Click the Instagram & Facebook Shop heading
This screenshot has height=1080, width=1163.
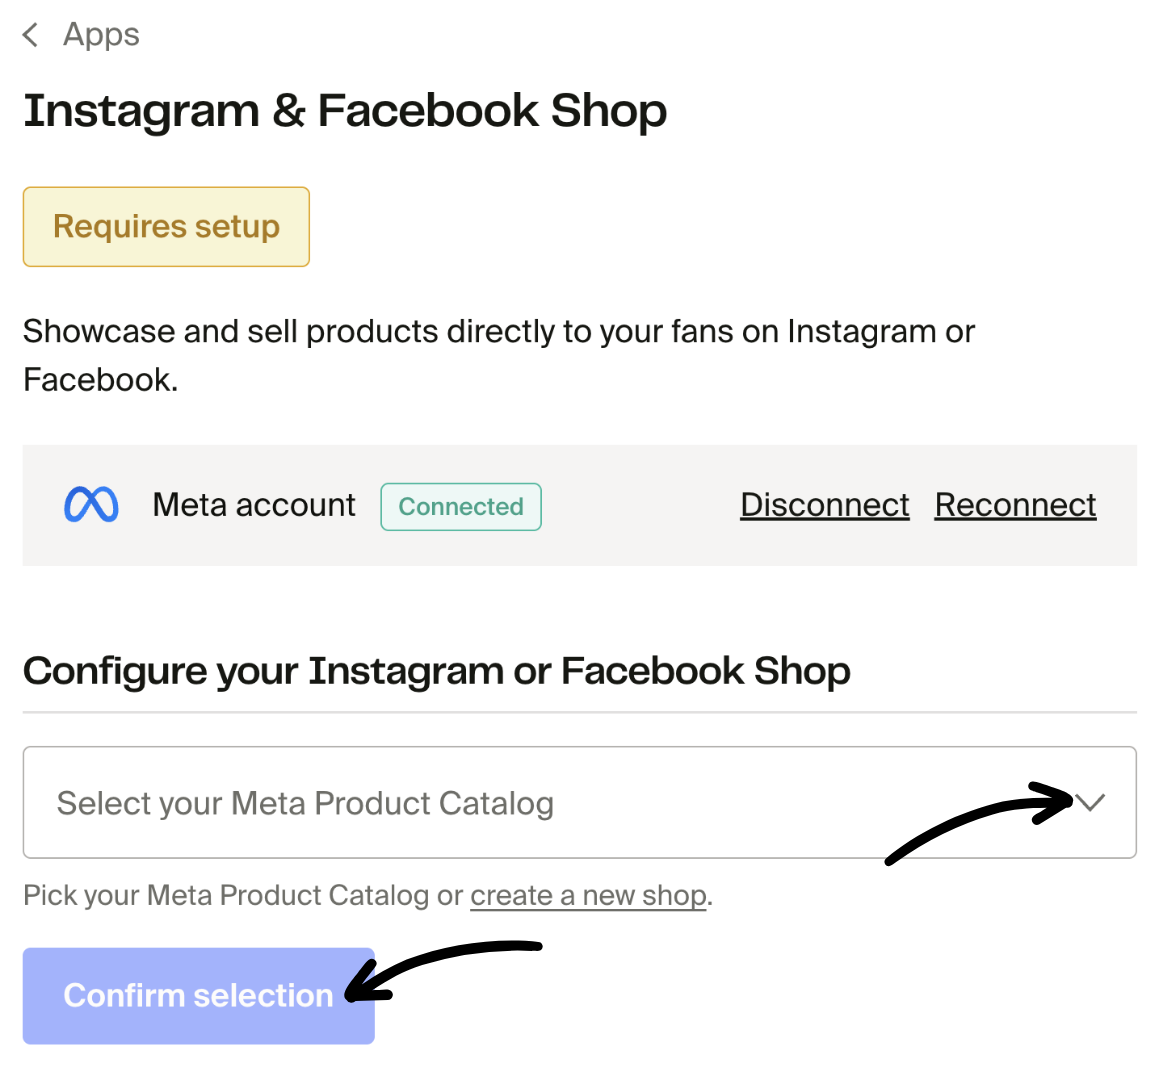[x=346, y=110]
